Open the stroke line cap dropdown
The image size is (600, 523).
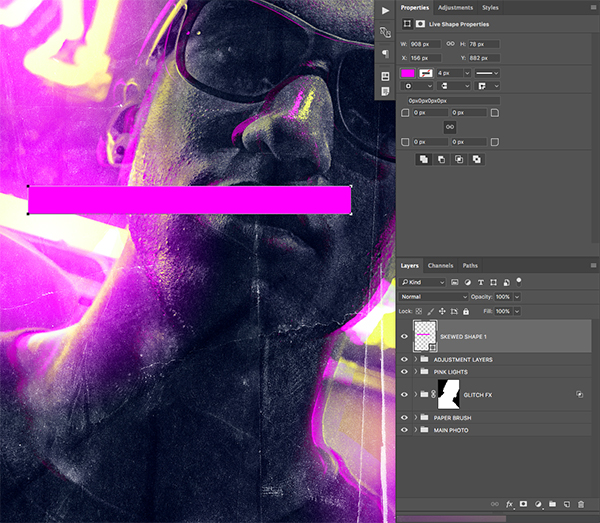(454, 86)
